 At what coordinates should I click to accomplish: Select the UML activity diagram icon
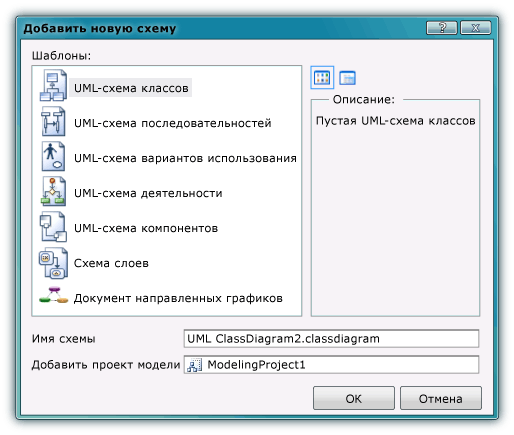click(53, 191)
